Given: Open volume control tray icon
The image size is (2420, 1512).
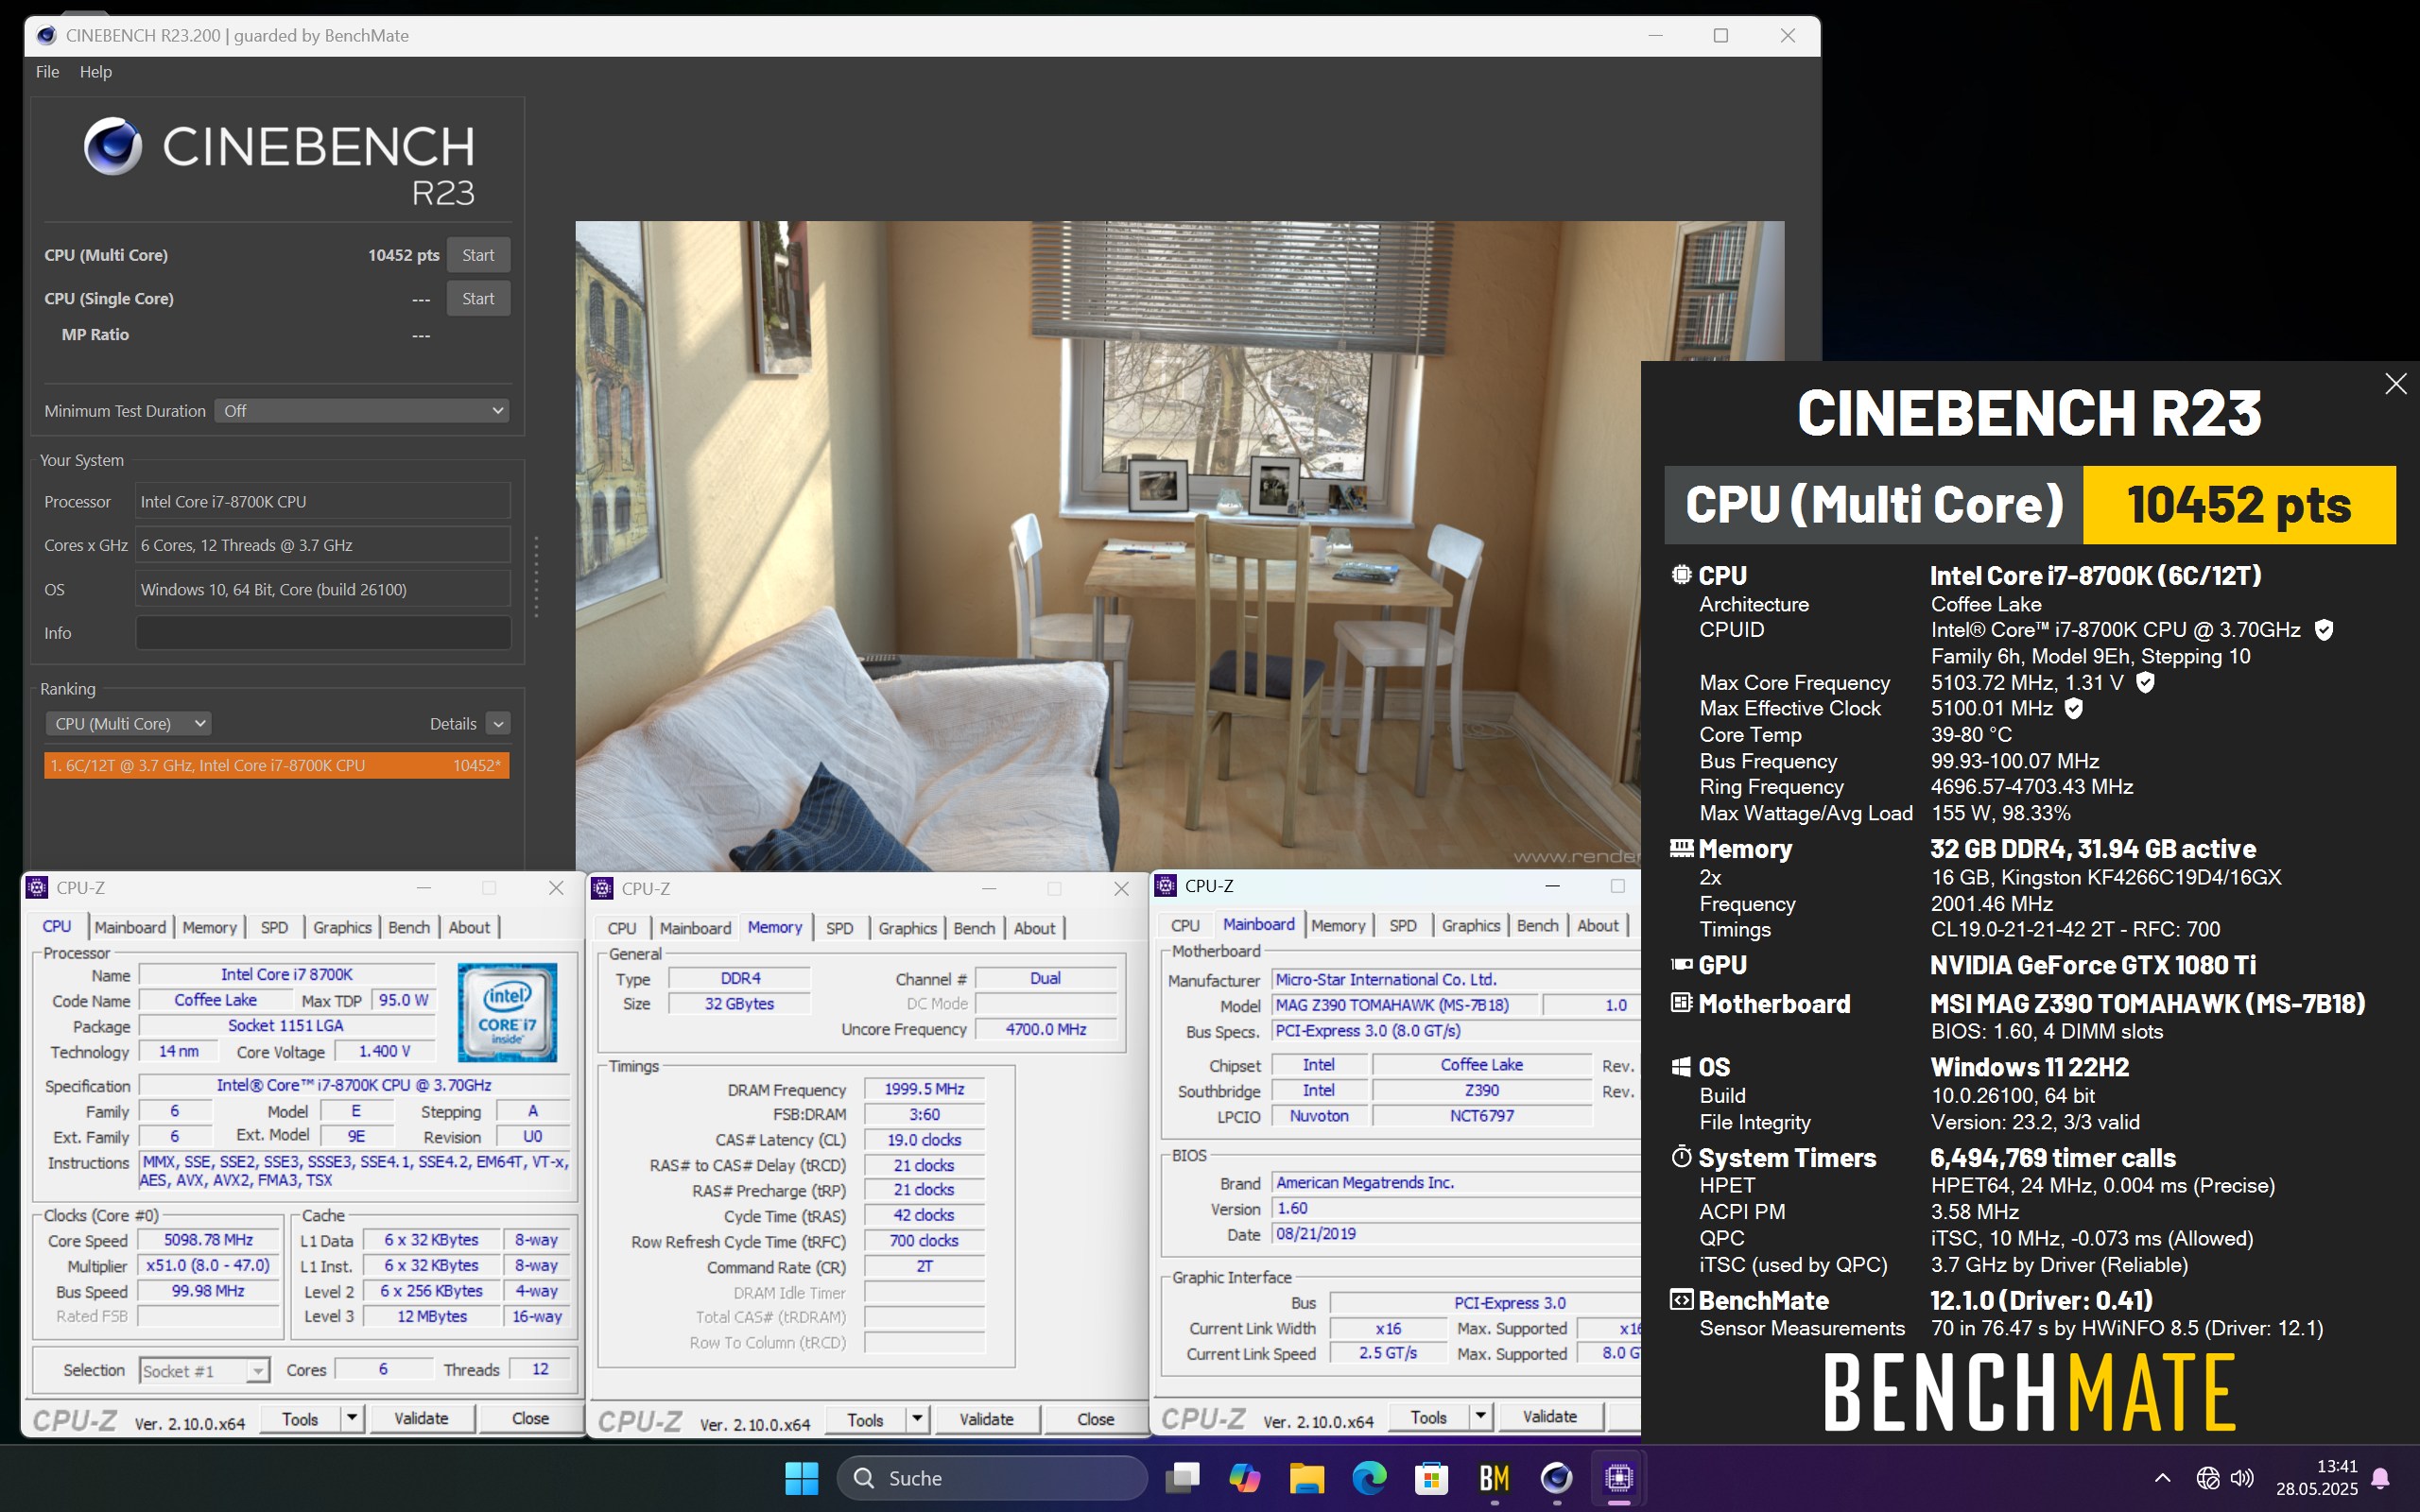Looking at the screenshot, I should click(2243, 1477).
